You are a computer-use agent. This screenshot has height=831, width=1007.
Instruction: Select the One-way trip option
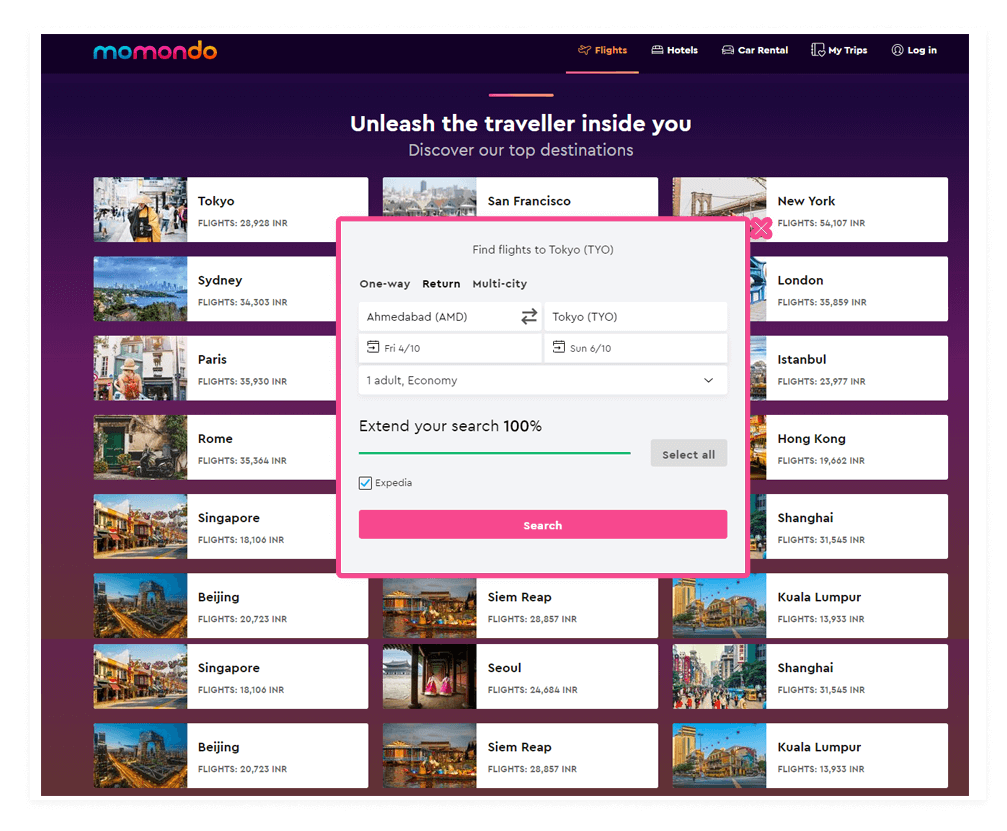[x=384, y=284]
